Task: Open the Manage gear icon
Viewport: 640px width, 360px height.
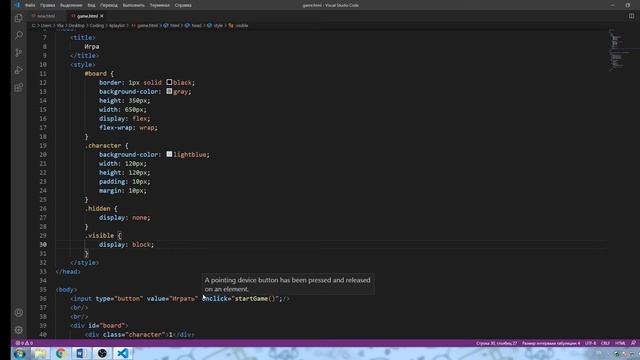Action: point(19,330)
